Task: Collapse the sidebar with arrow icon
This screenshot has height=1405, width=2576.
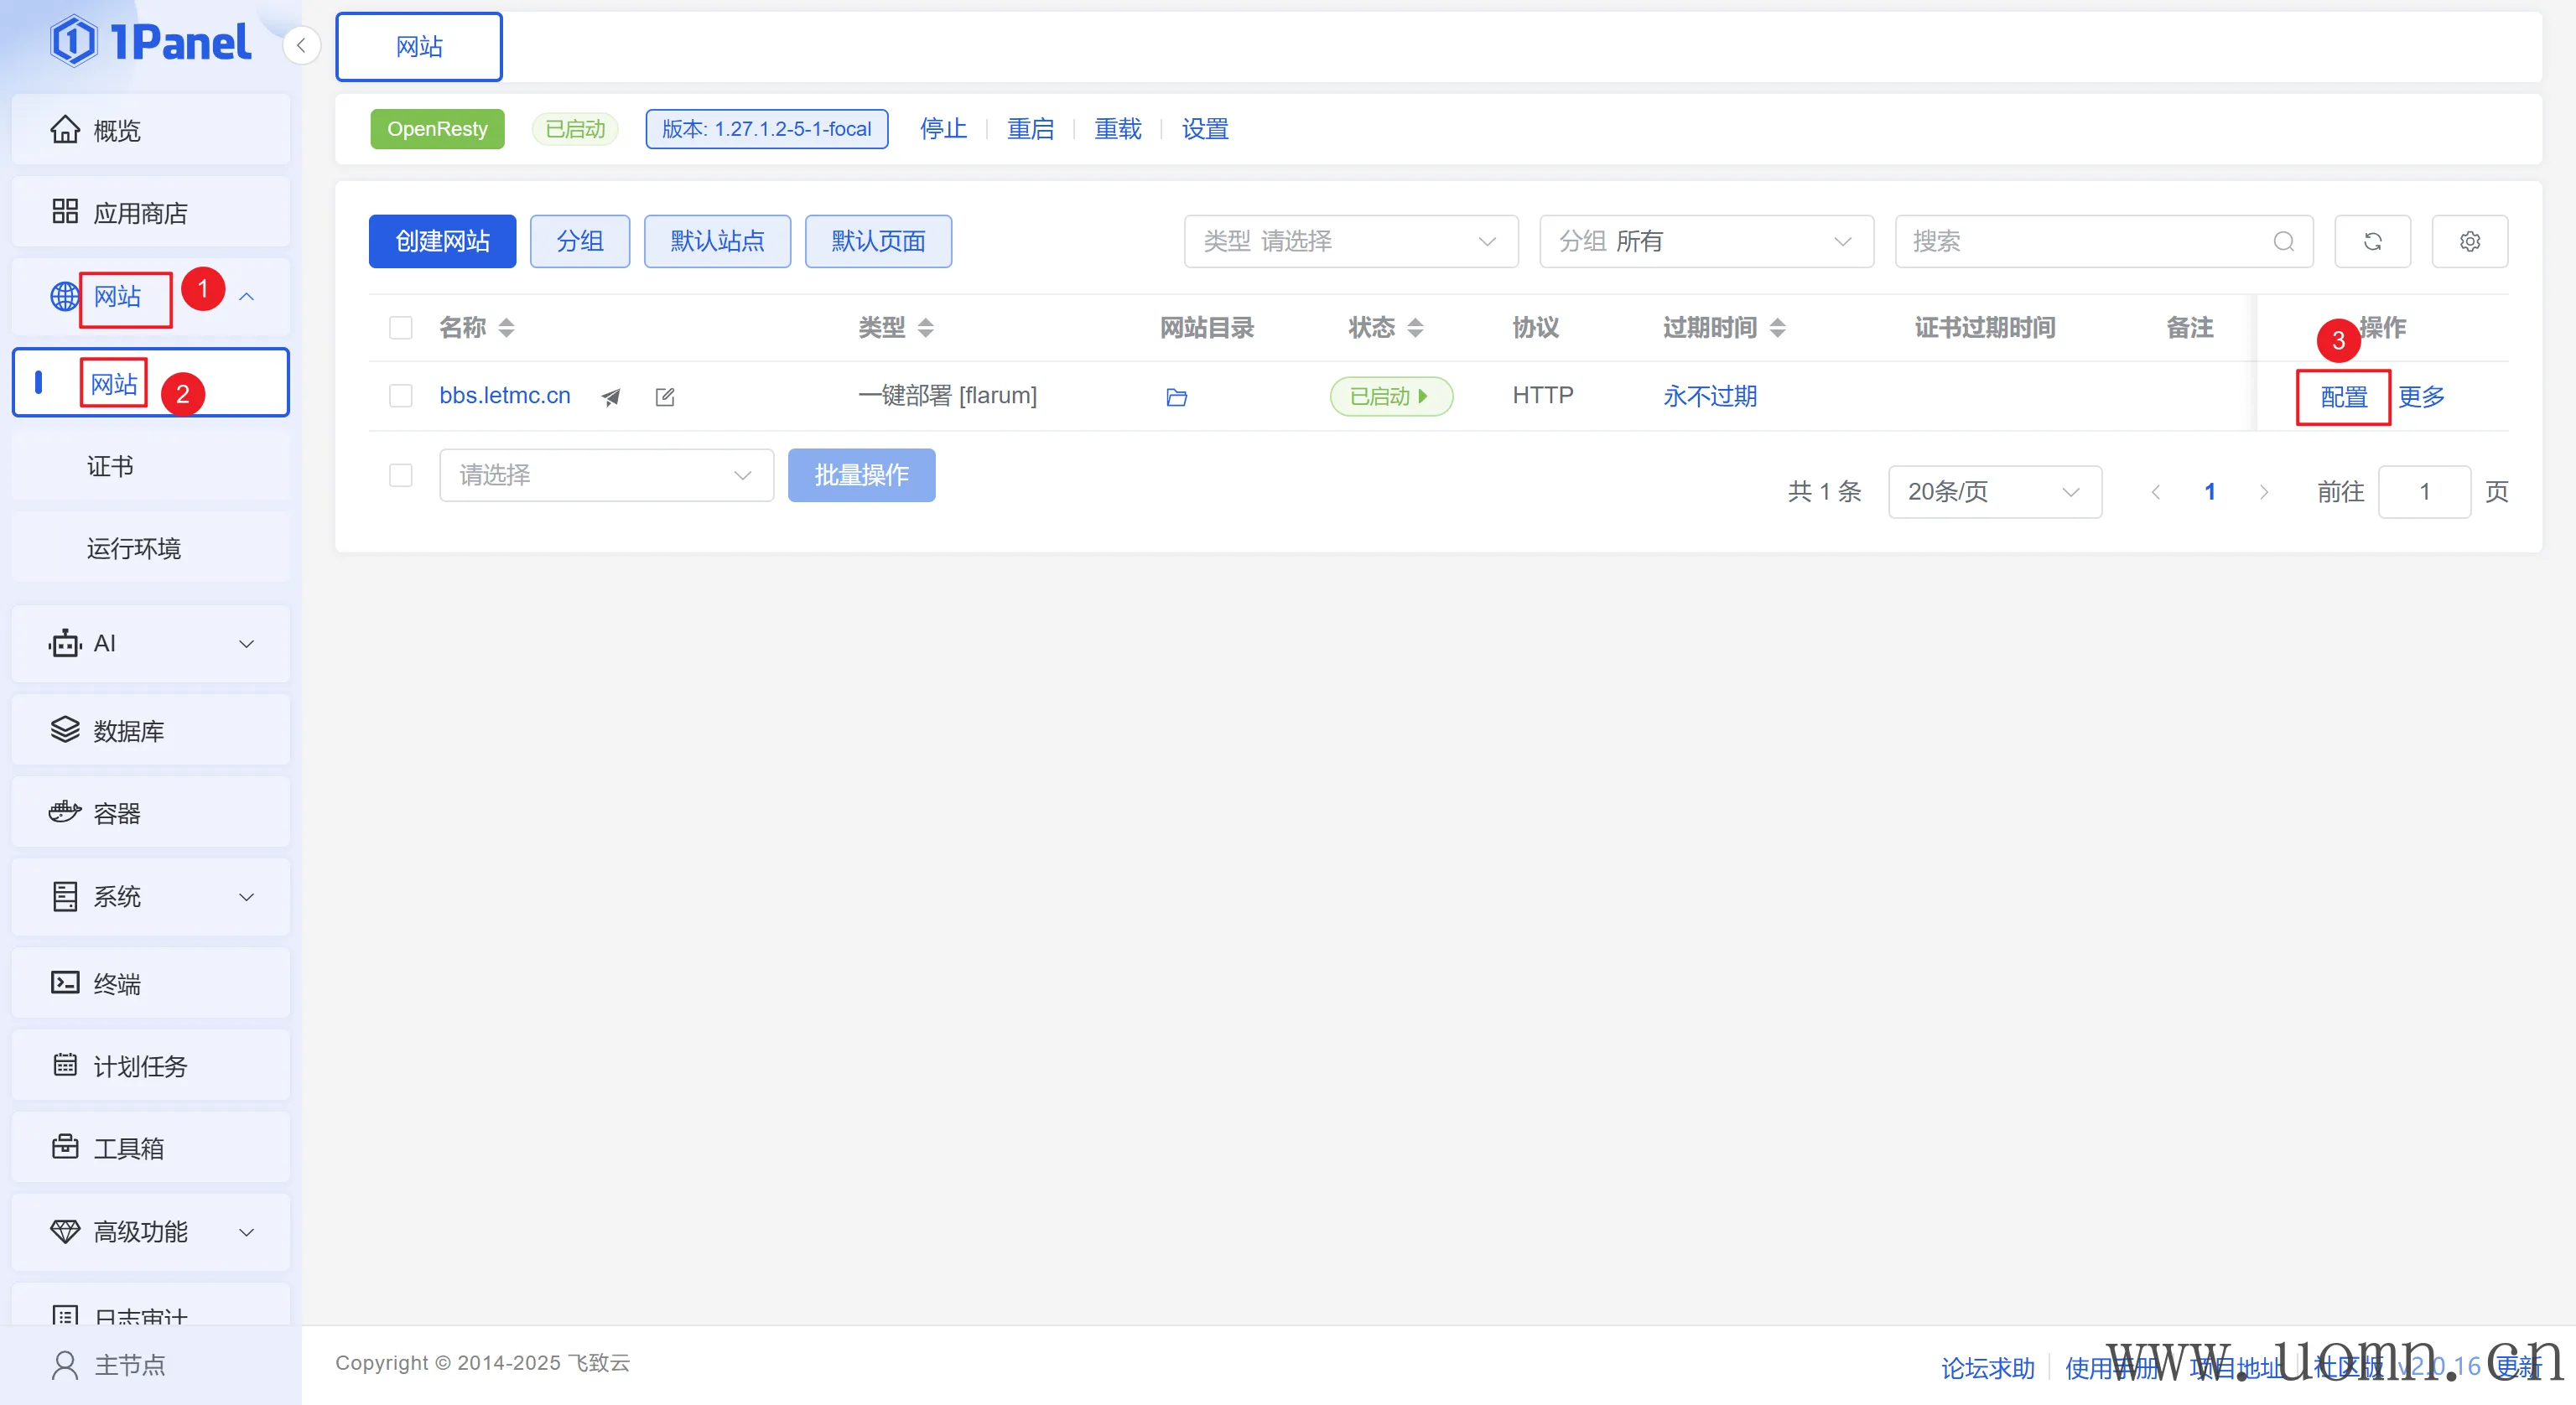Action: point(301,45)
